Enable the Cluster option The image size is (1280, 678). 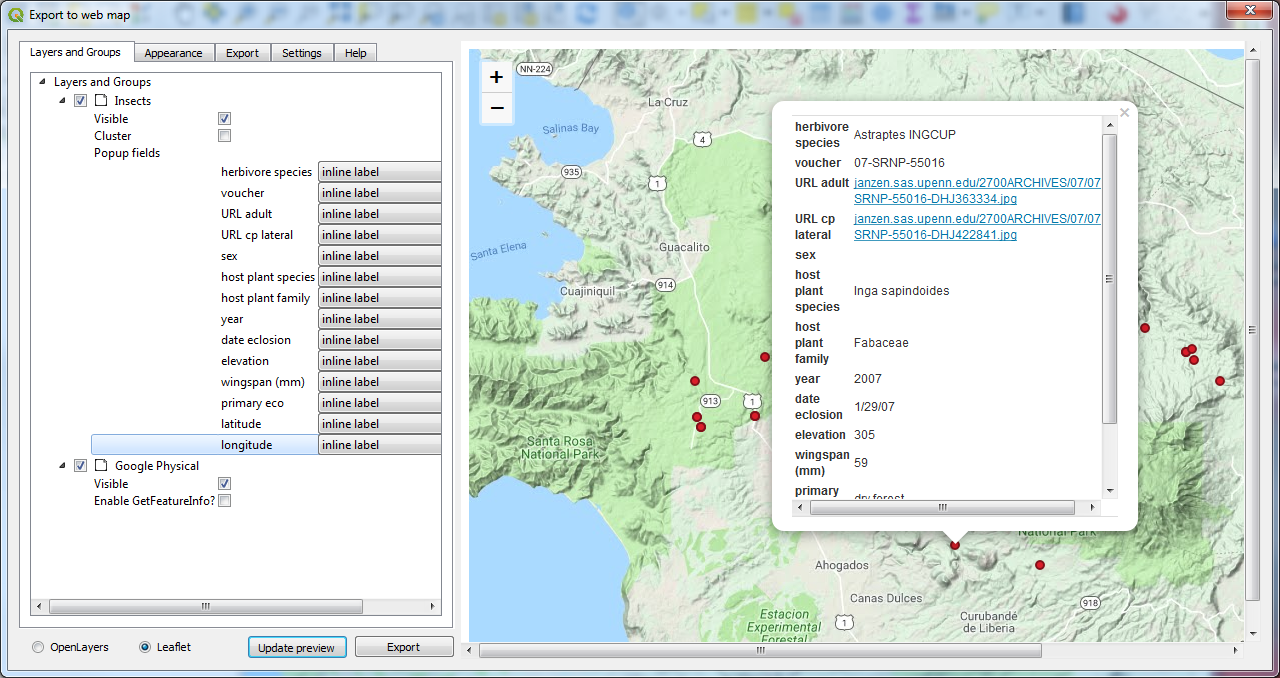(225, 135)
